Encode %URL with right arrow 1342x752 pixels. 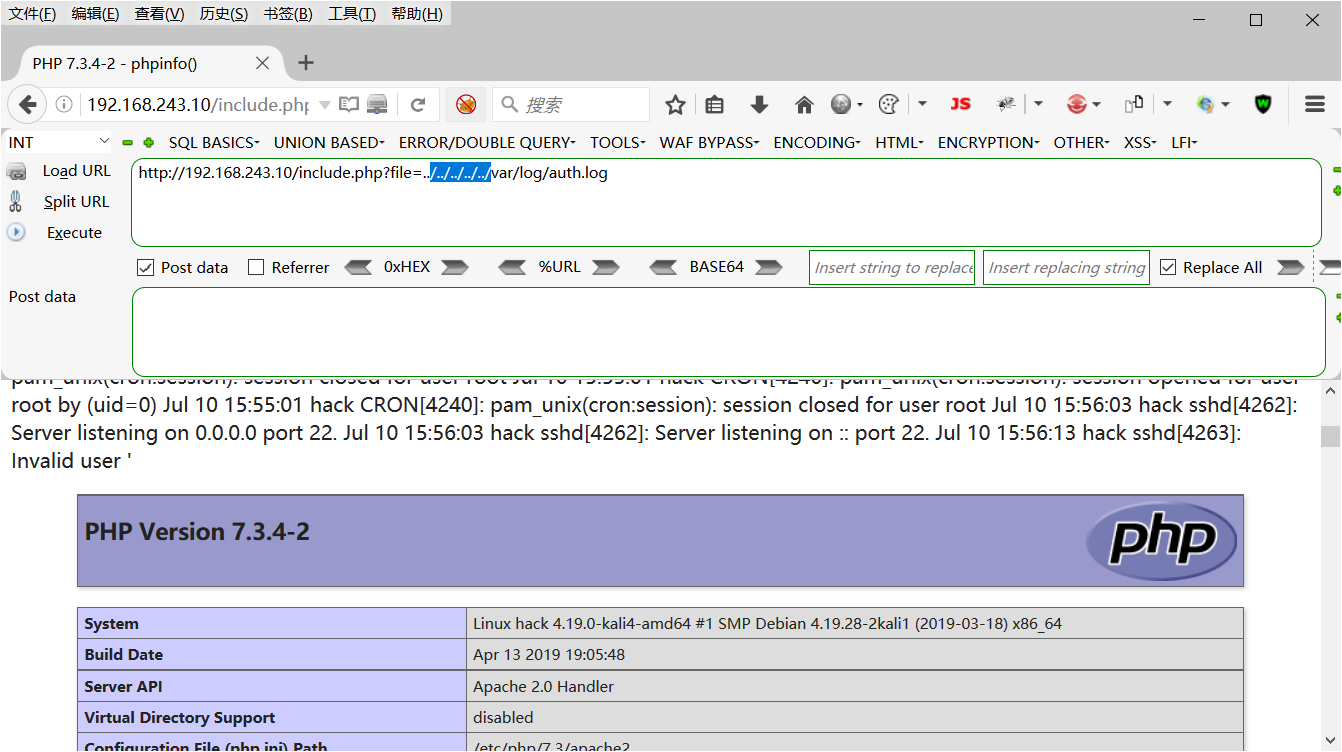[606, 267]
